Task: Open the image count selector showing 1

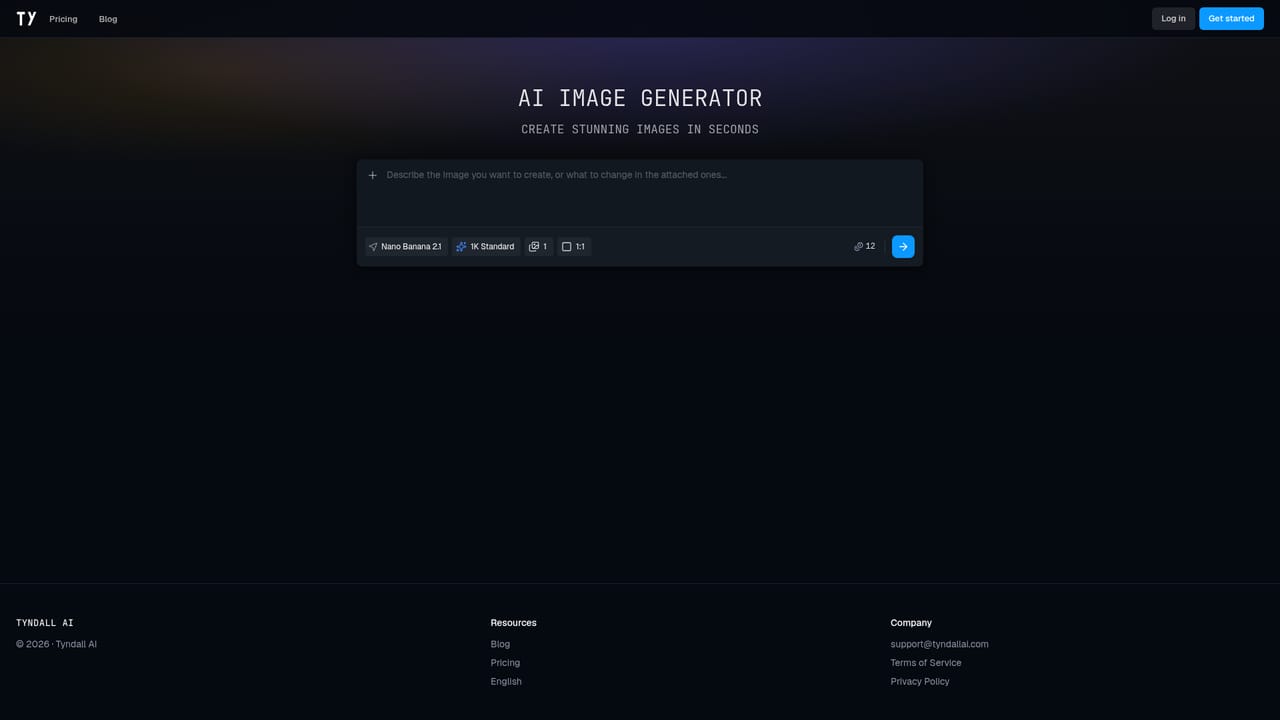Action: (x=538, y=247)
